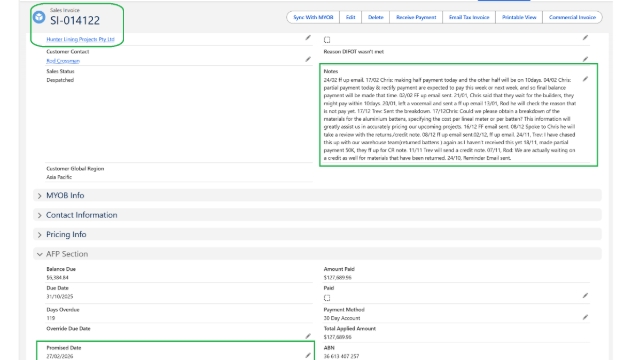Click the Delete button

point(376,17)
